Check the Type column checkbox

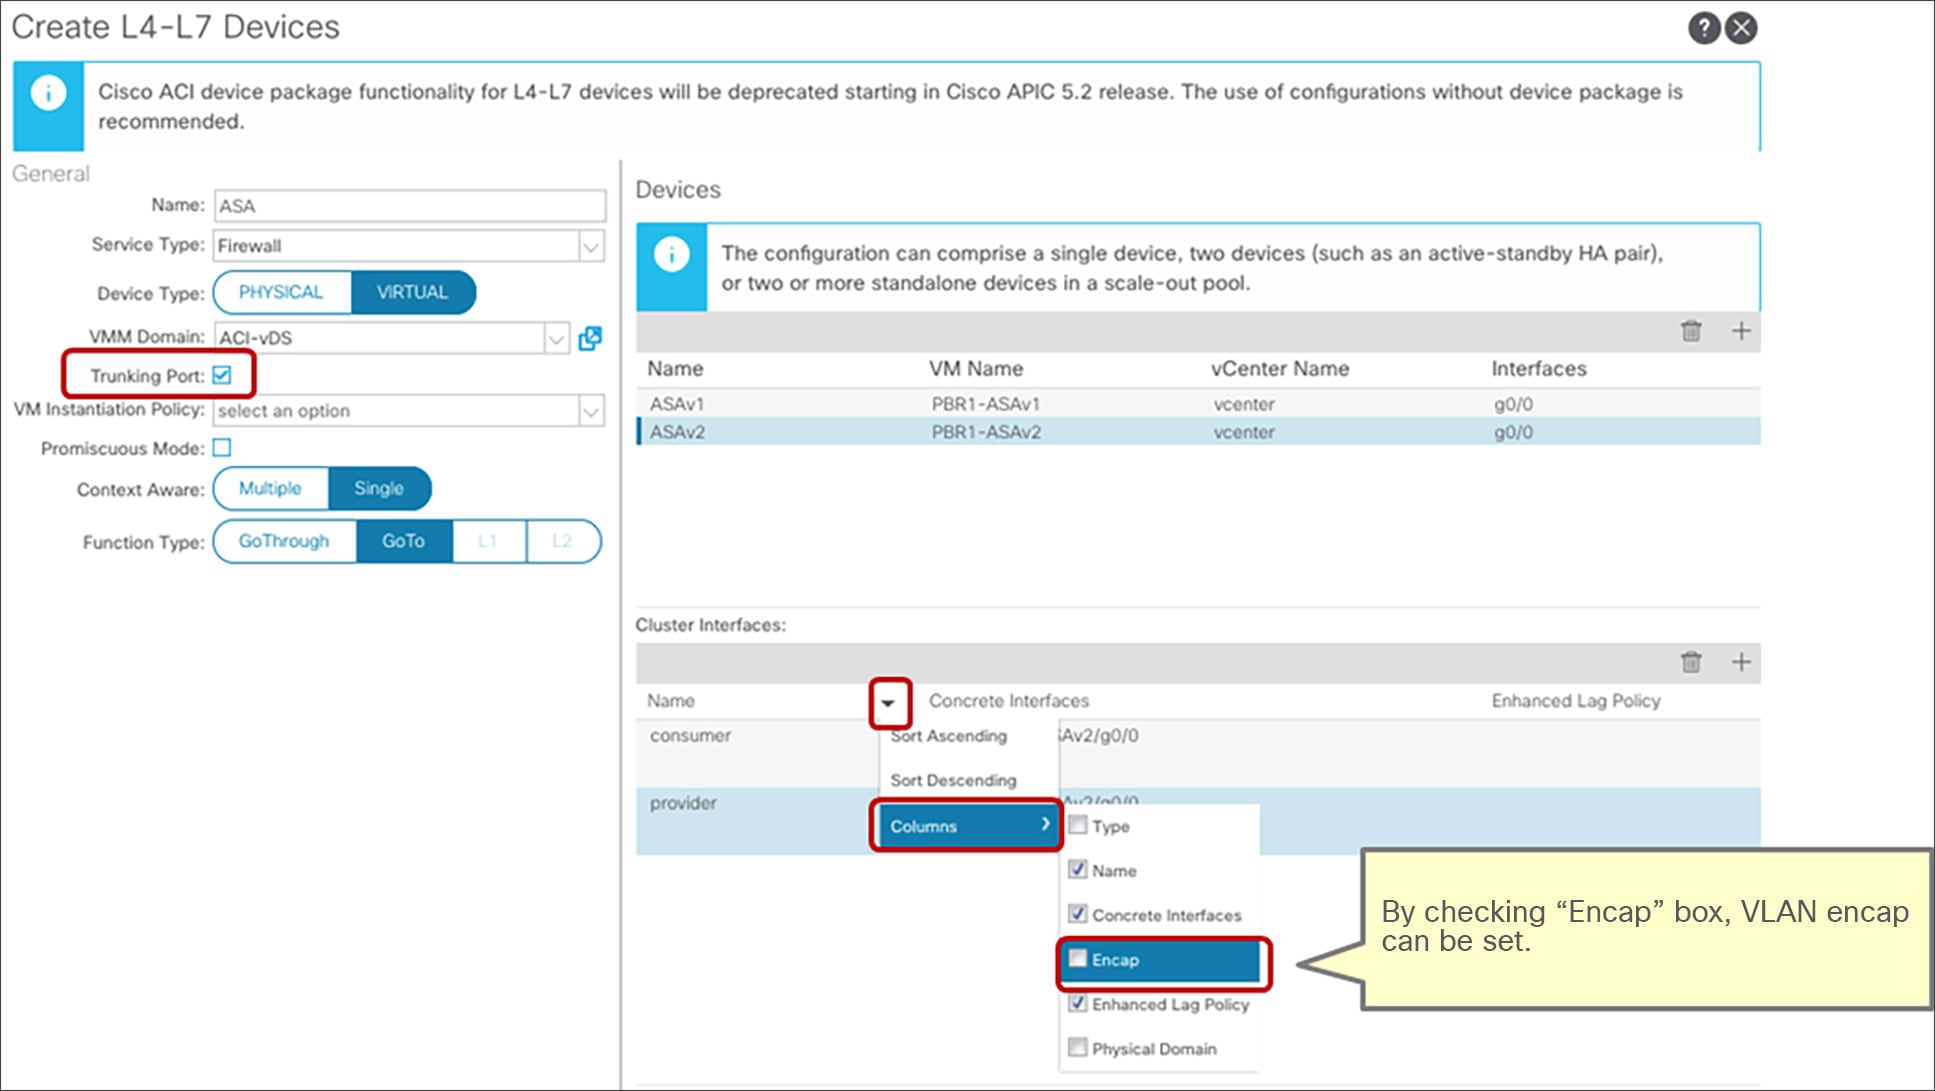(x=1077, y=825)
